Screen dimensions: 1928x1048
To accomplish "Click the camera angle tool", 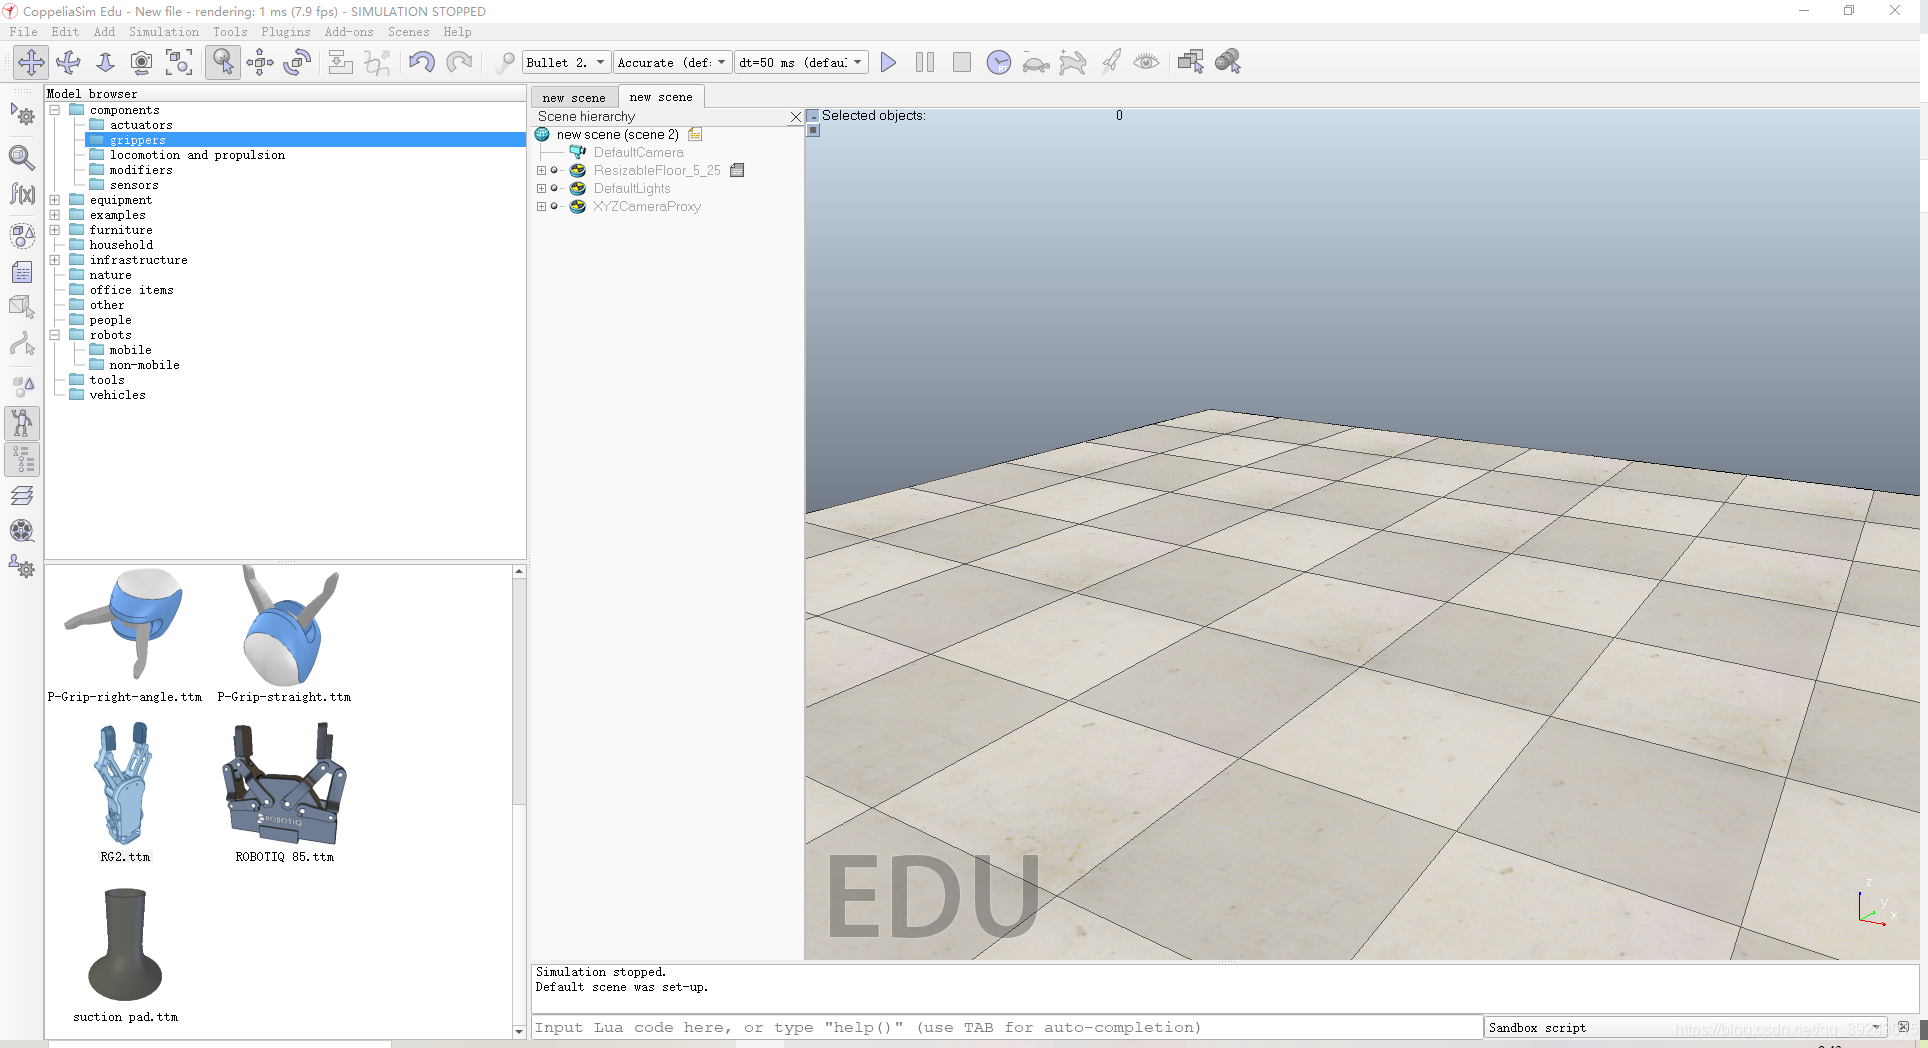I will (142, 62).
